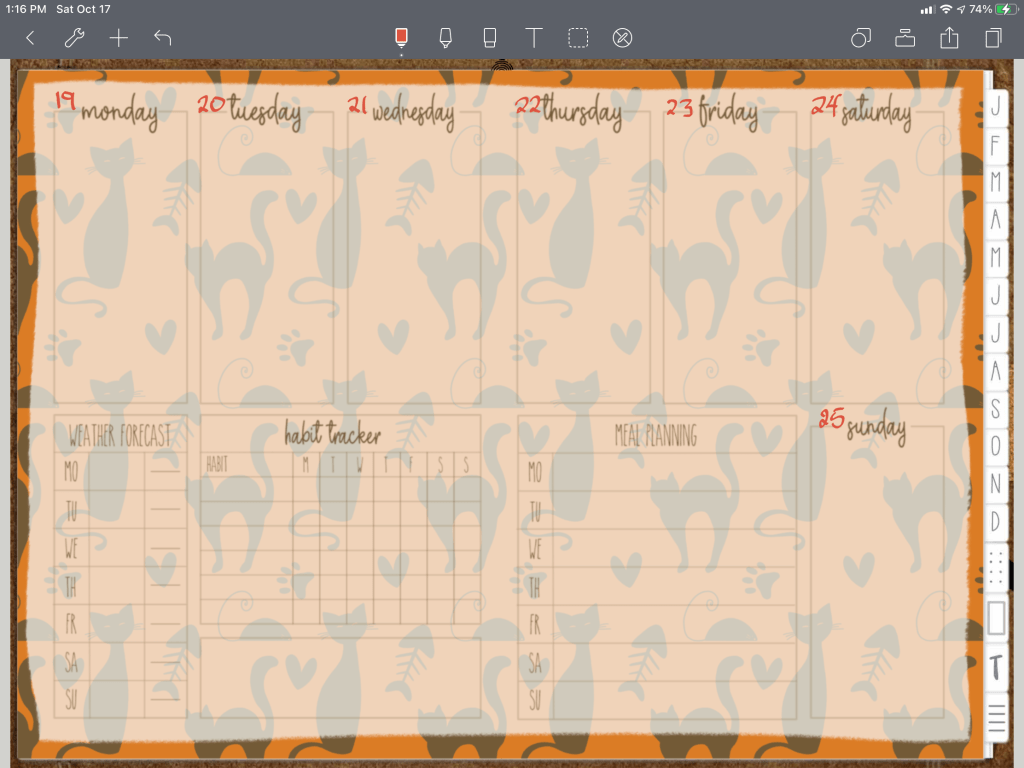The height and width of the screenshot is (768, 1024).
Task: Go to the S month tab
Action: pos(995,409)
